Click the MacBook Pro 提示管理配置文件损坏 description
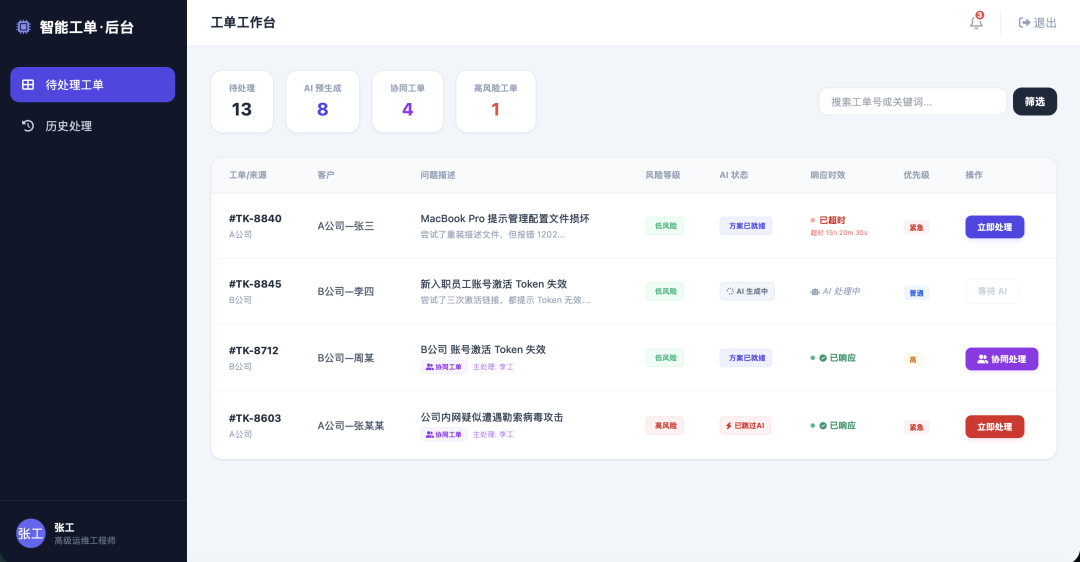Viewport: 1080px width, 562px height. 505,218
